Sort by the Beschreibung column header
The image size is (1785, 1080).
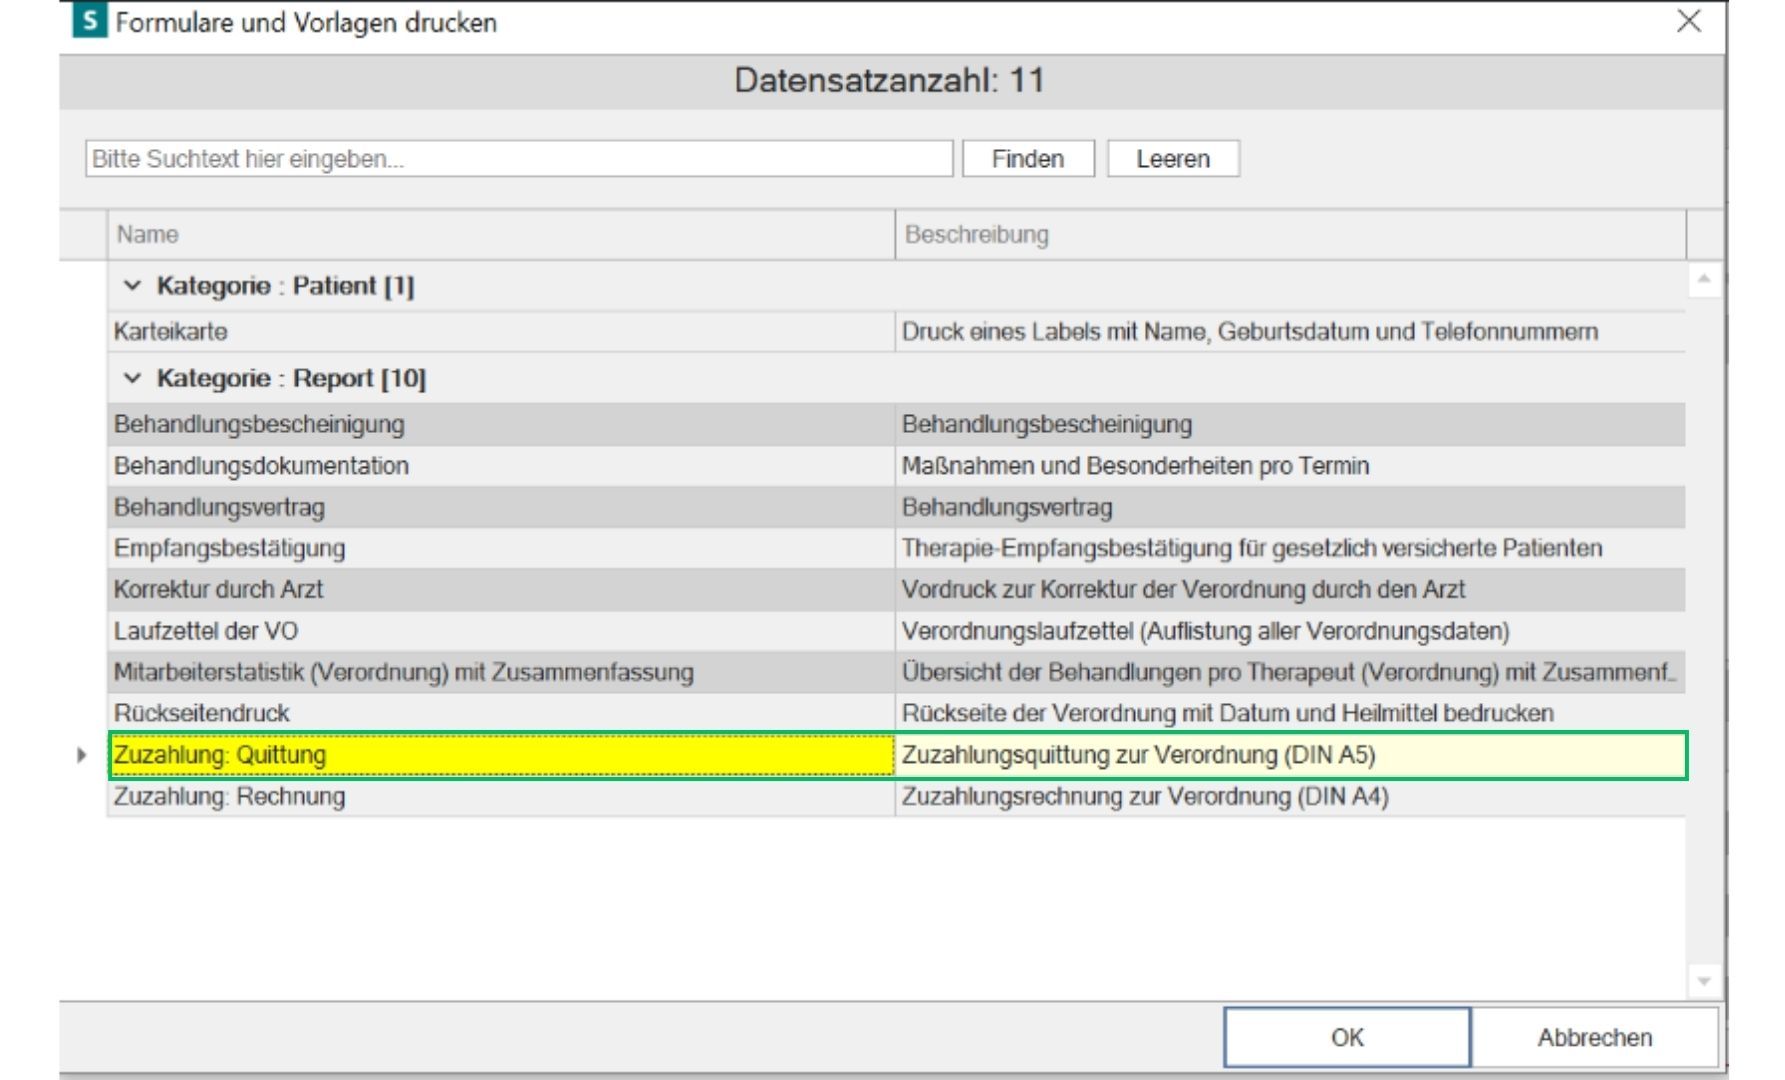tap(1290, 235)
